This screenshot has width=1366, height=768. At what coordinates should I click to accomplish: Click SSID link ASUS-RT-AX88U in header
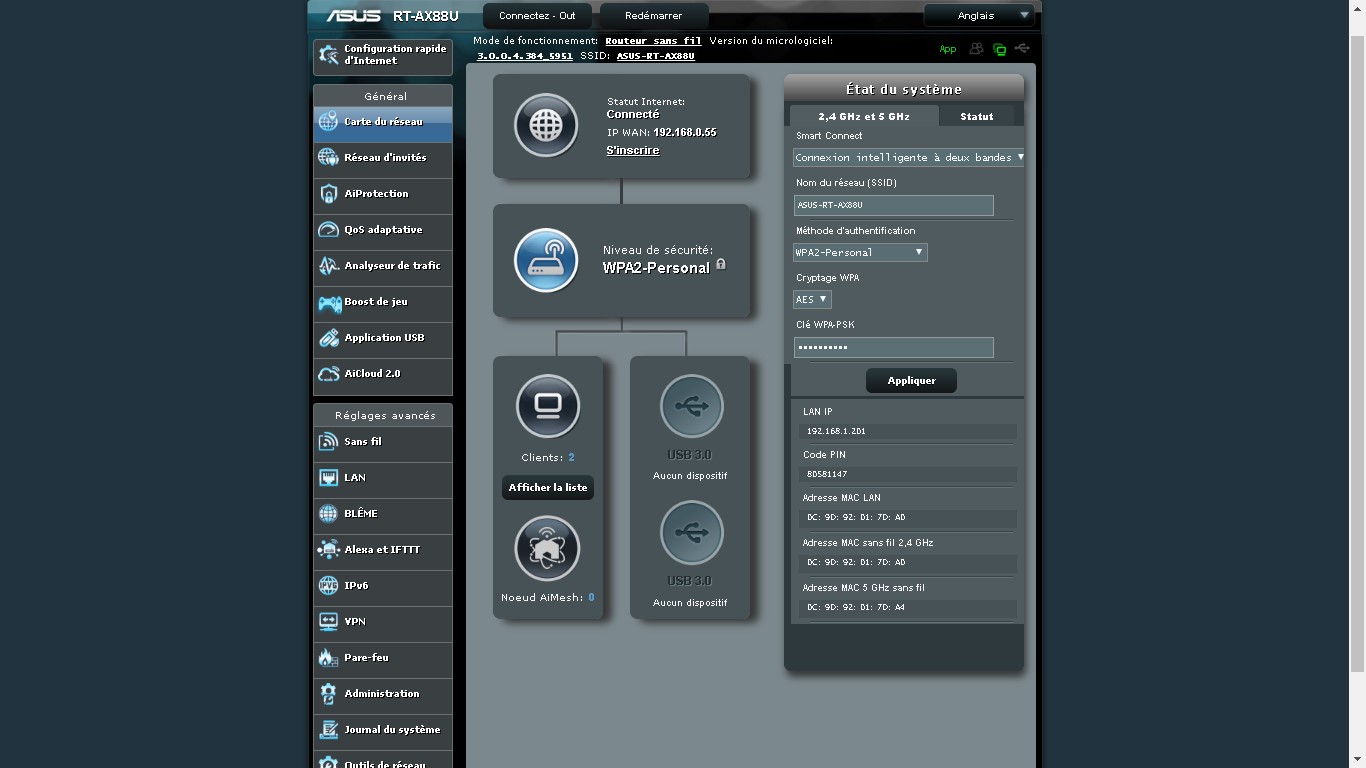pos(656,56)
